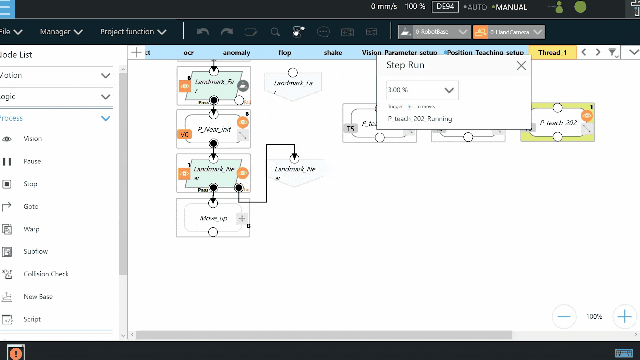Switch to the Thread 1 tab
The height and width of the screenshot is (360, 640).
pos(552,52)
